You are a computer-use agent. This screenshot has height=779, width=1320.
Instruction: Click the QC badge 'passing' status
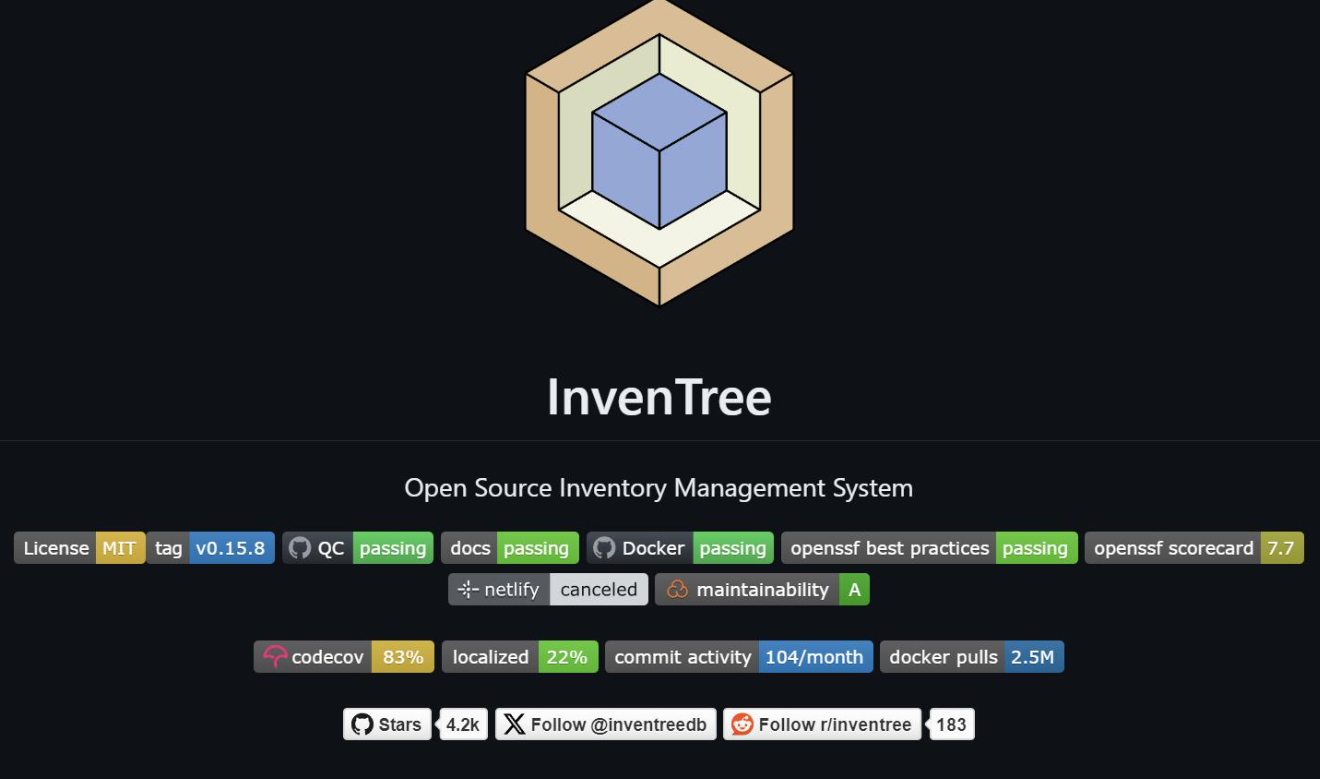[393, 548]
